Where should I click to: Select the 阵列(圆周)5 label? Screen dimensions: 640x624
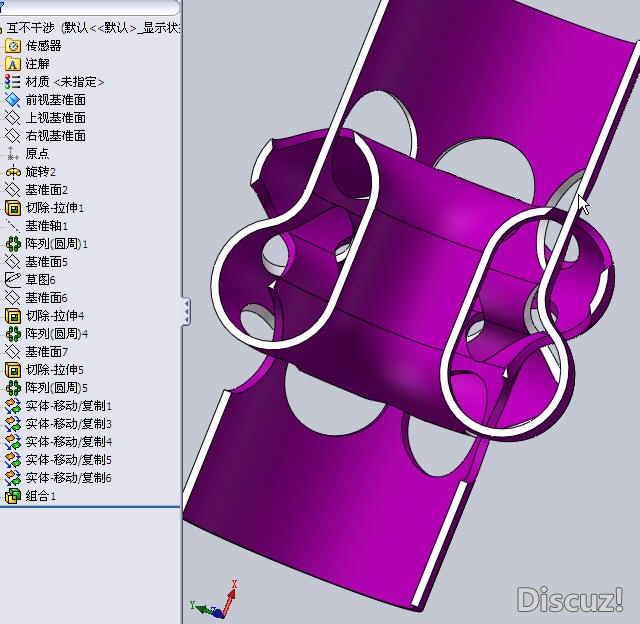(56, 388)
